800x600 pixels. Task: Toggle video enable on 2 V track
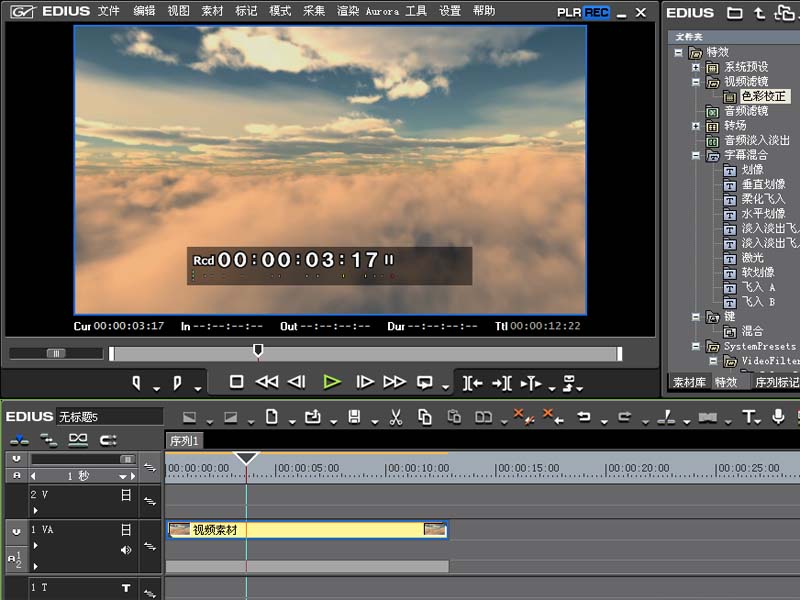tap(126, 495)
